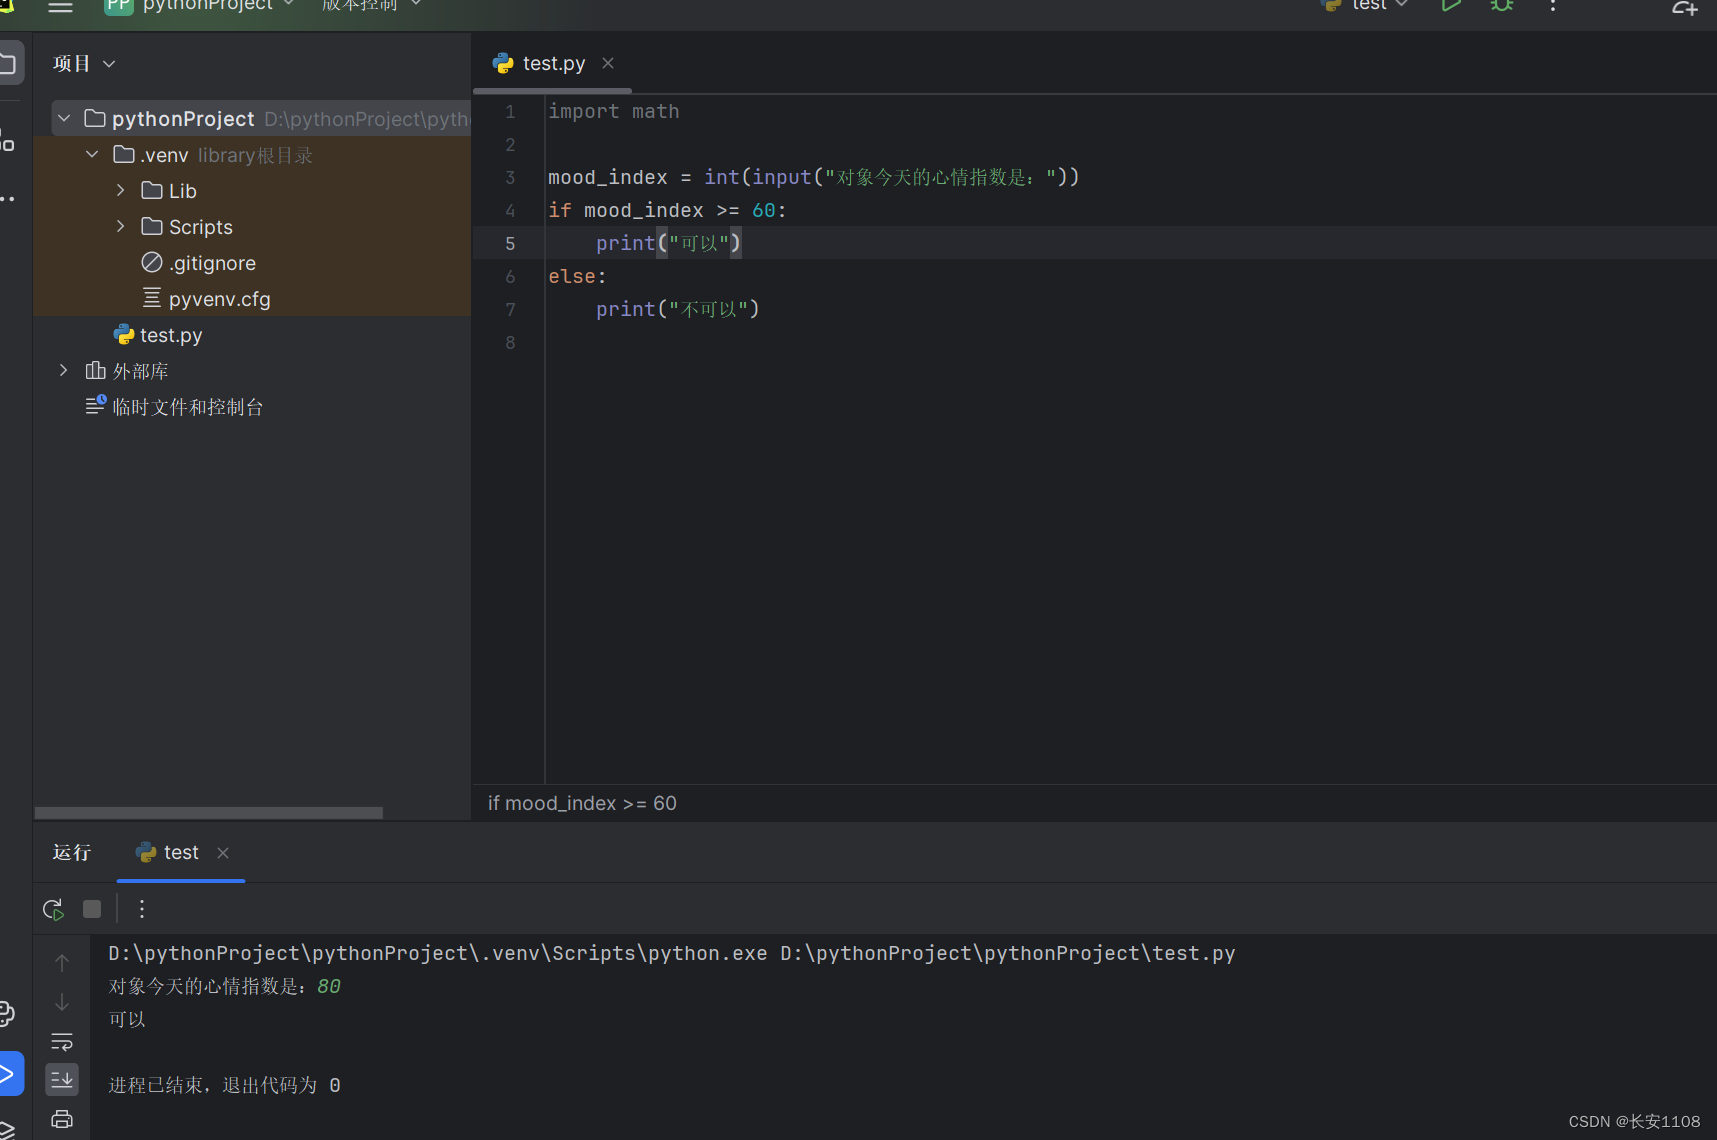The image size is (1717, 1140).
Task: Open the structure tool window icon
Action: 7,140
